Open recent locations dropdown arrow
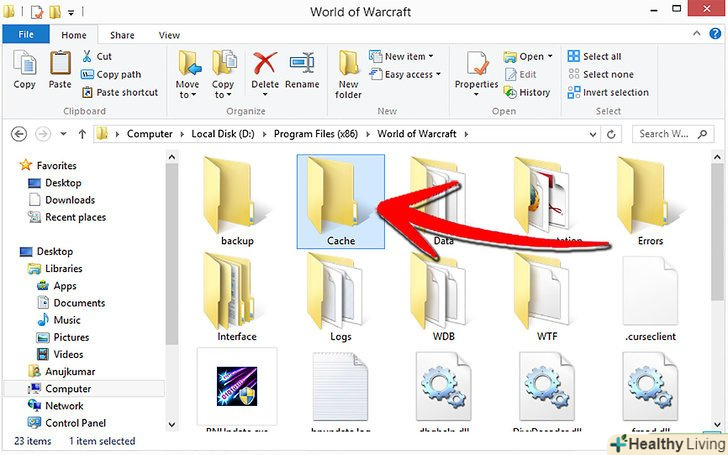 tap(64, 134)
